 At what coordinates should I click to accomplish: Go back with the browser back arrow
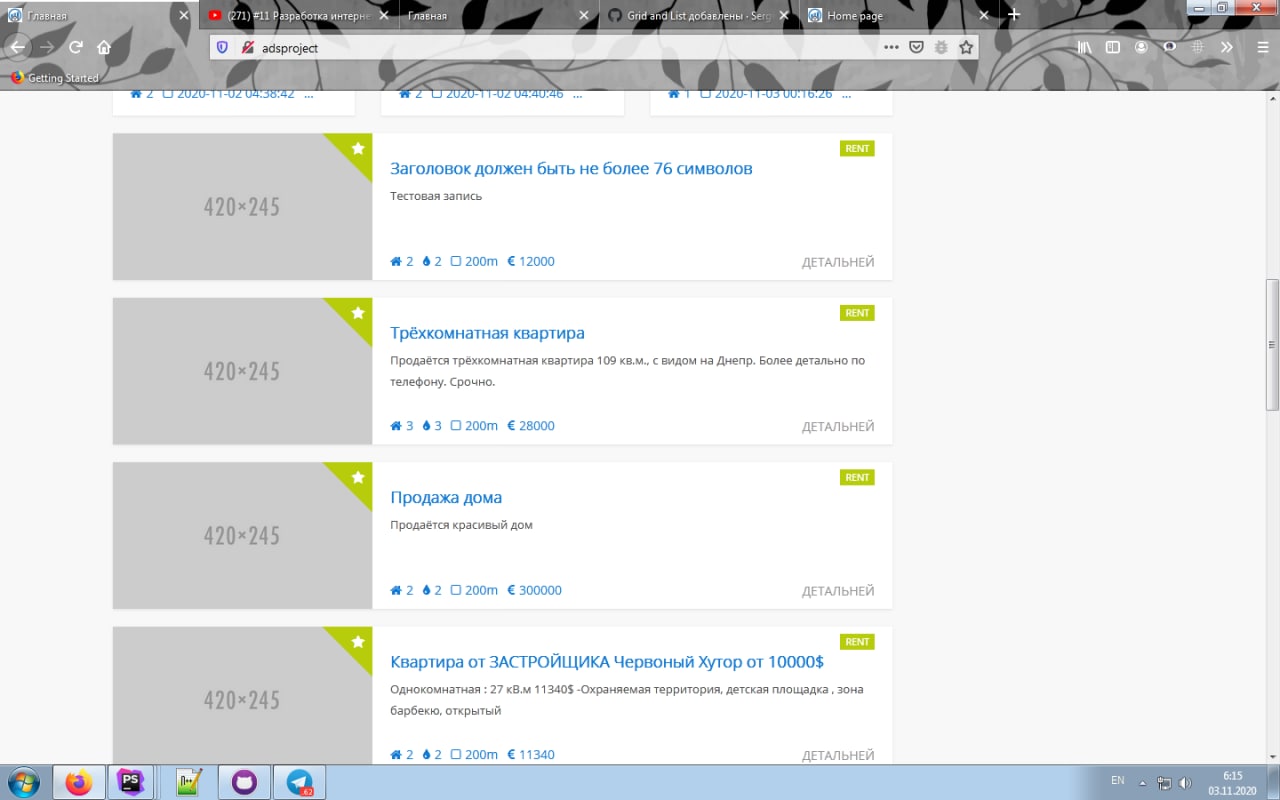tap(17, 47)
